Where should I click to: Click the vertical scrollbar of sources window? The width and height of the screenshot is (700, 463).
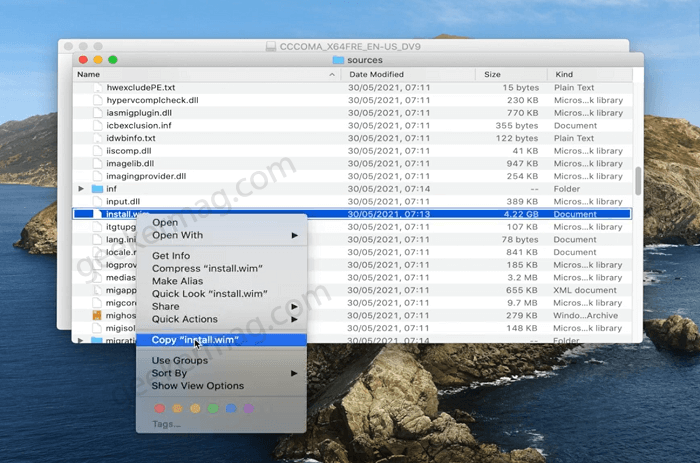pos(638,181)
